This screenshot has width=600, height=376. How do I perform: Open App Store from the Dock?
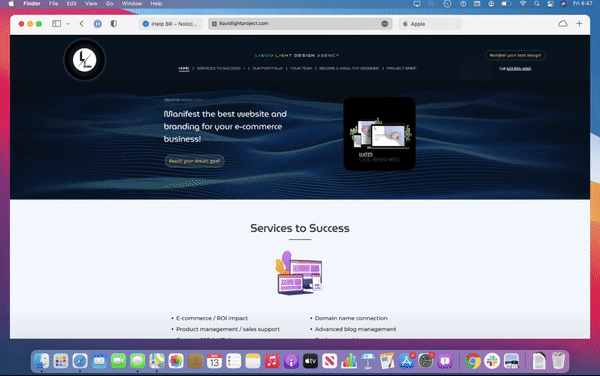[x=406, y=361]
